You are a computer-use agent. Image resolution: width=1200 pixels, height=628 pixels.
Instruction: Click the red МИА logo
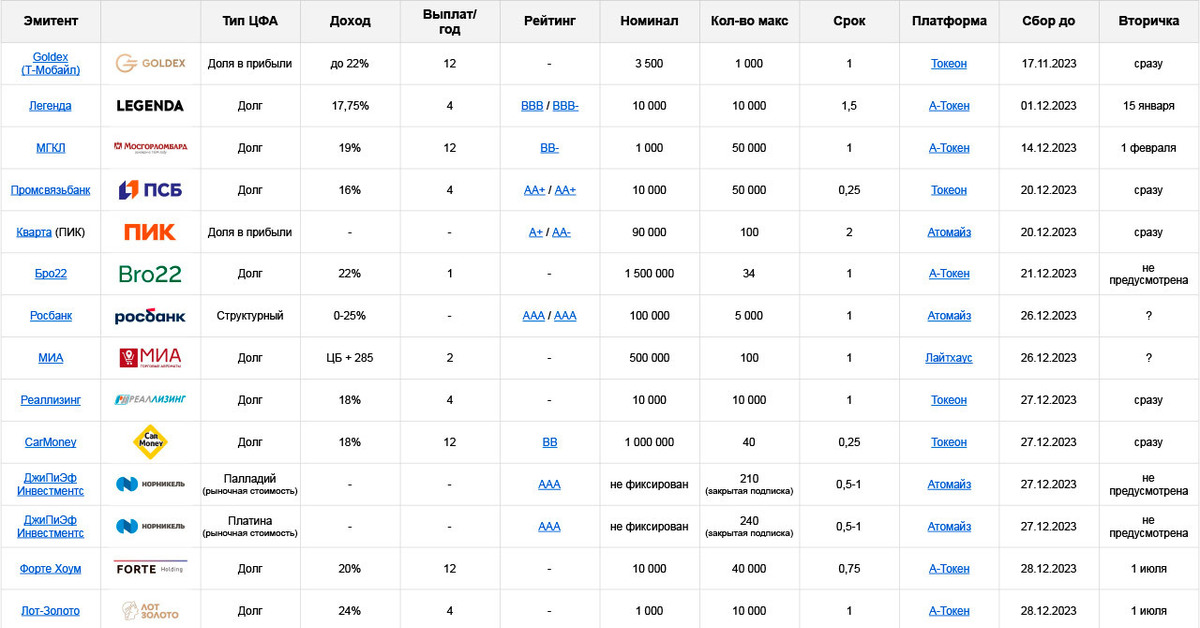tap(150, 358)
